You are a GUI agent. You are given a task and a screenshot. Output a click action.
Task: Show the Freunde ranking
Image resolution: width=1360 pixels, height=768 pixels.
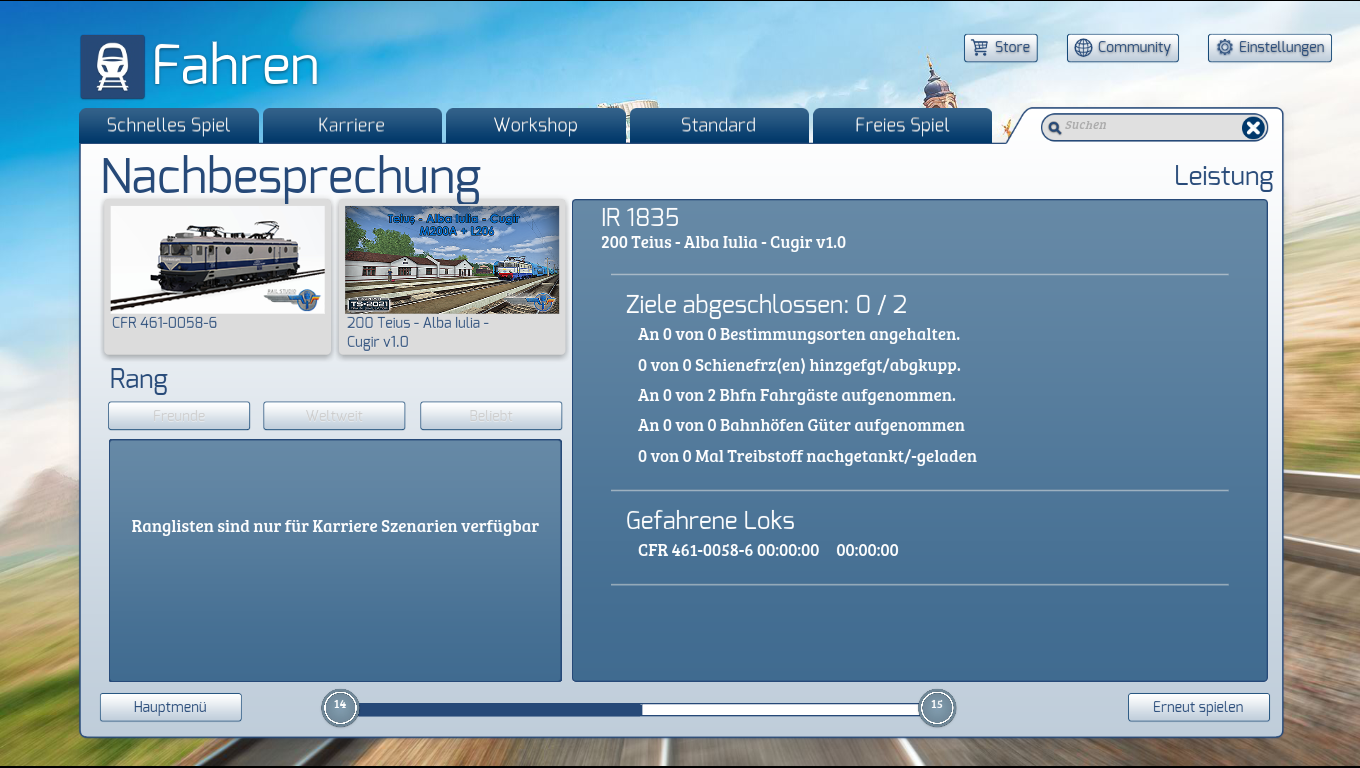coord(179,416)
